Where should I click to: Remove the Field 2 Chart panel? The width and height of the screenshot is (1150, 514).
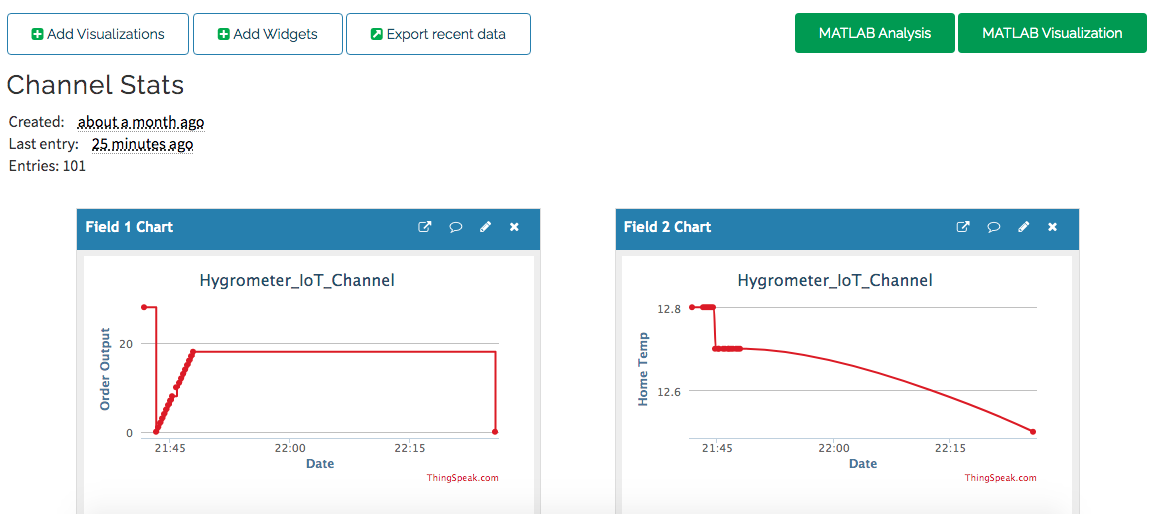pos(1052,227)
